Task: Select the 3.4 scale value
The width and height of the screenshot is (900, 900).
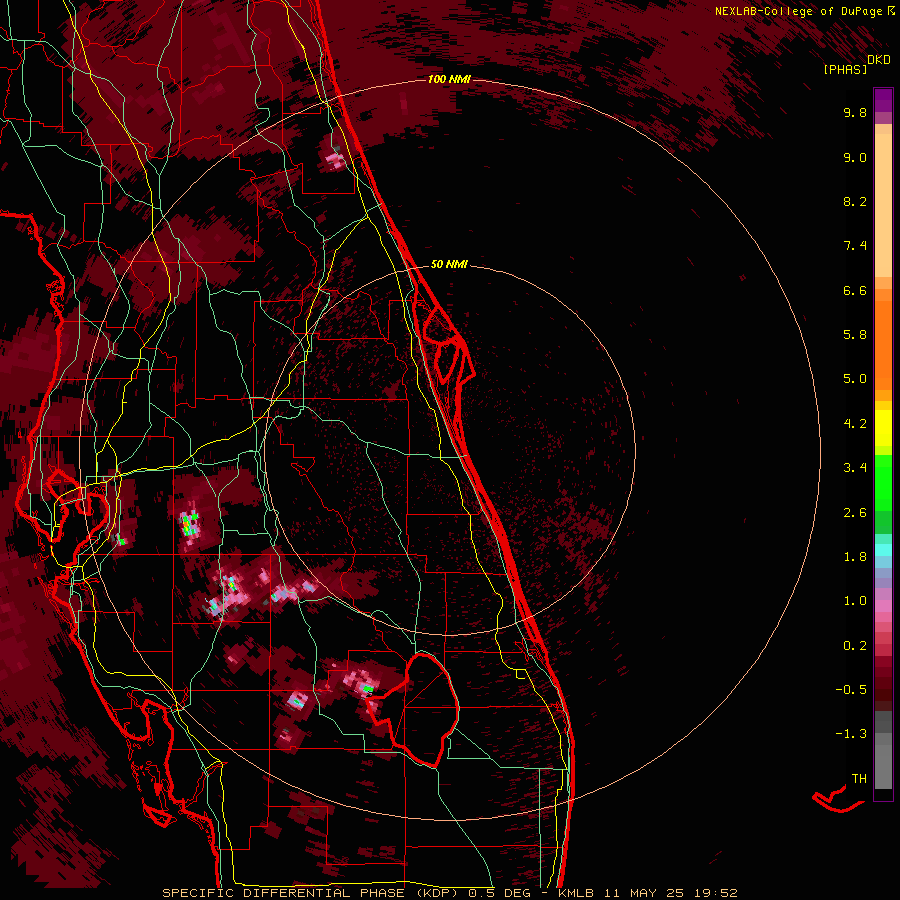Action: 855,468
